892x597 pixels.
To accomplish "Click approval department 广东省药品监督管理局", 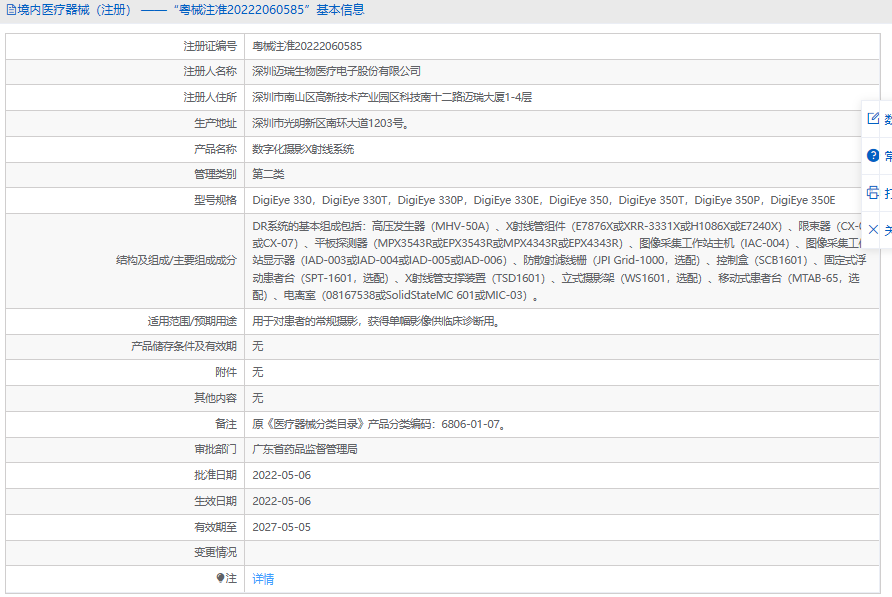I will 305,449.
